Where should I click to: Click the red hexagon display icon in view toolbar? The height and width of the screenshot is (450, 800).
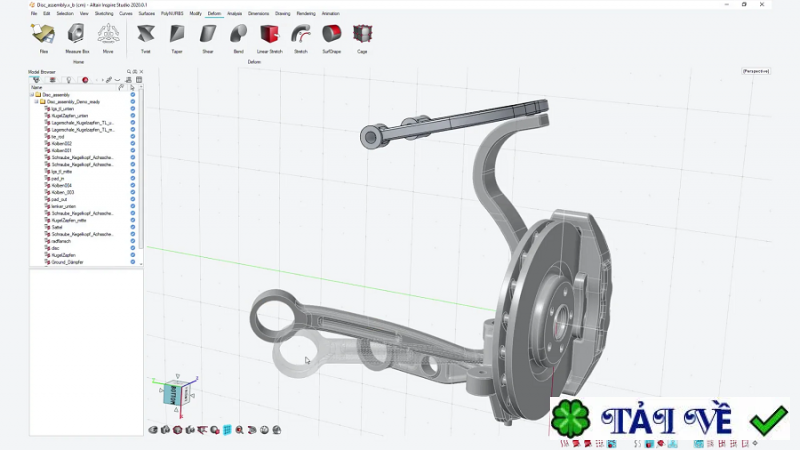tap(178, 430)
